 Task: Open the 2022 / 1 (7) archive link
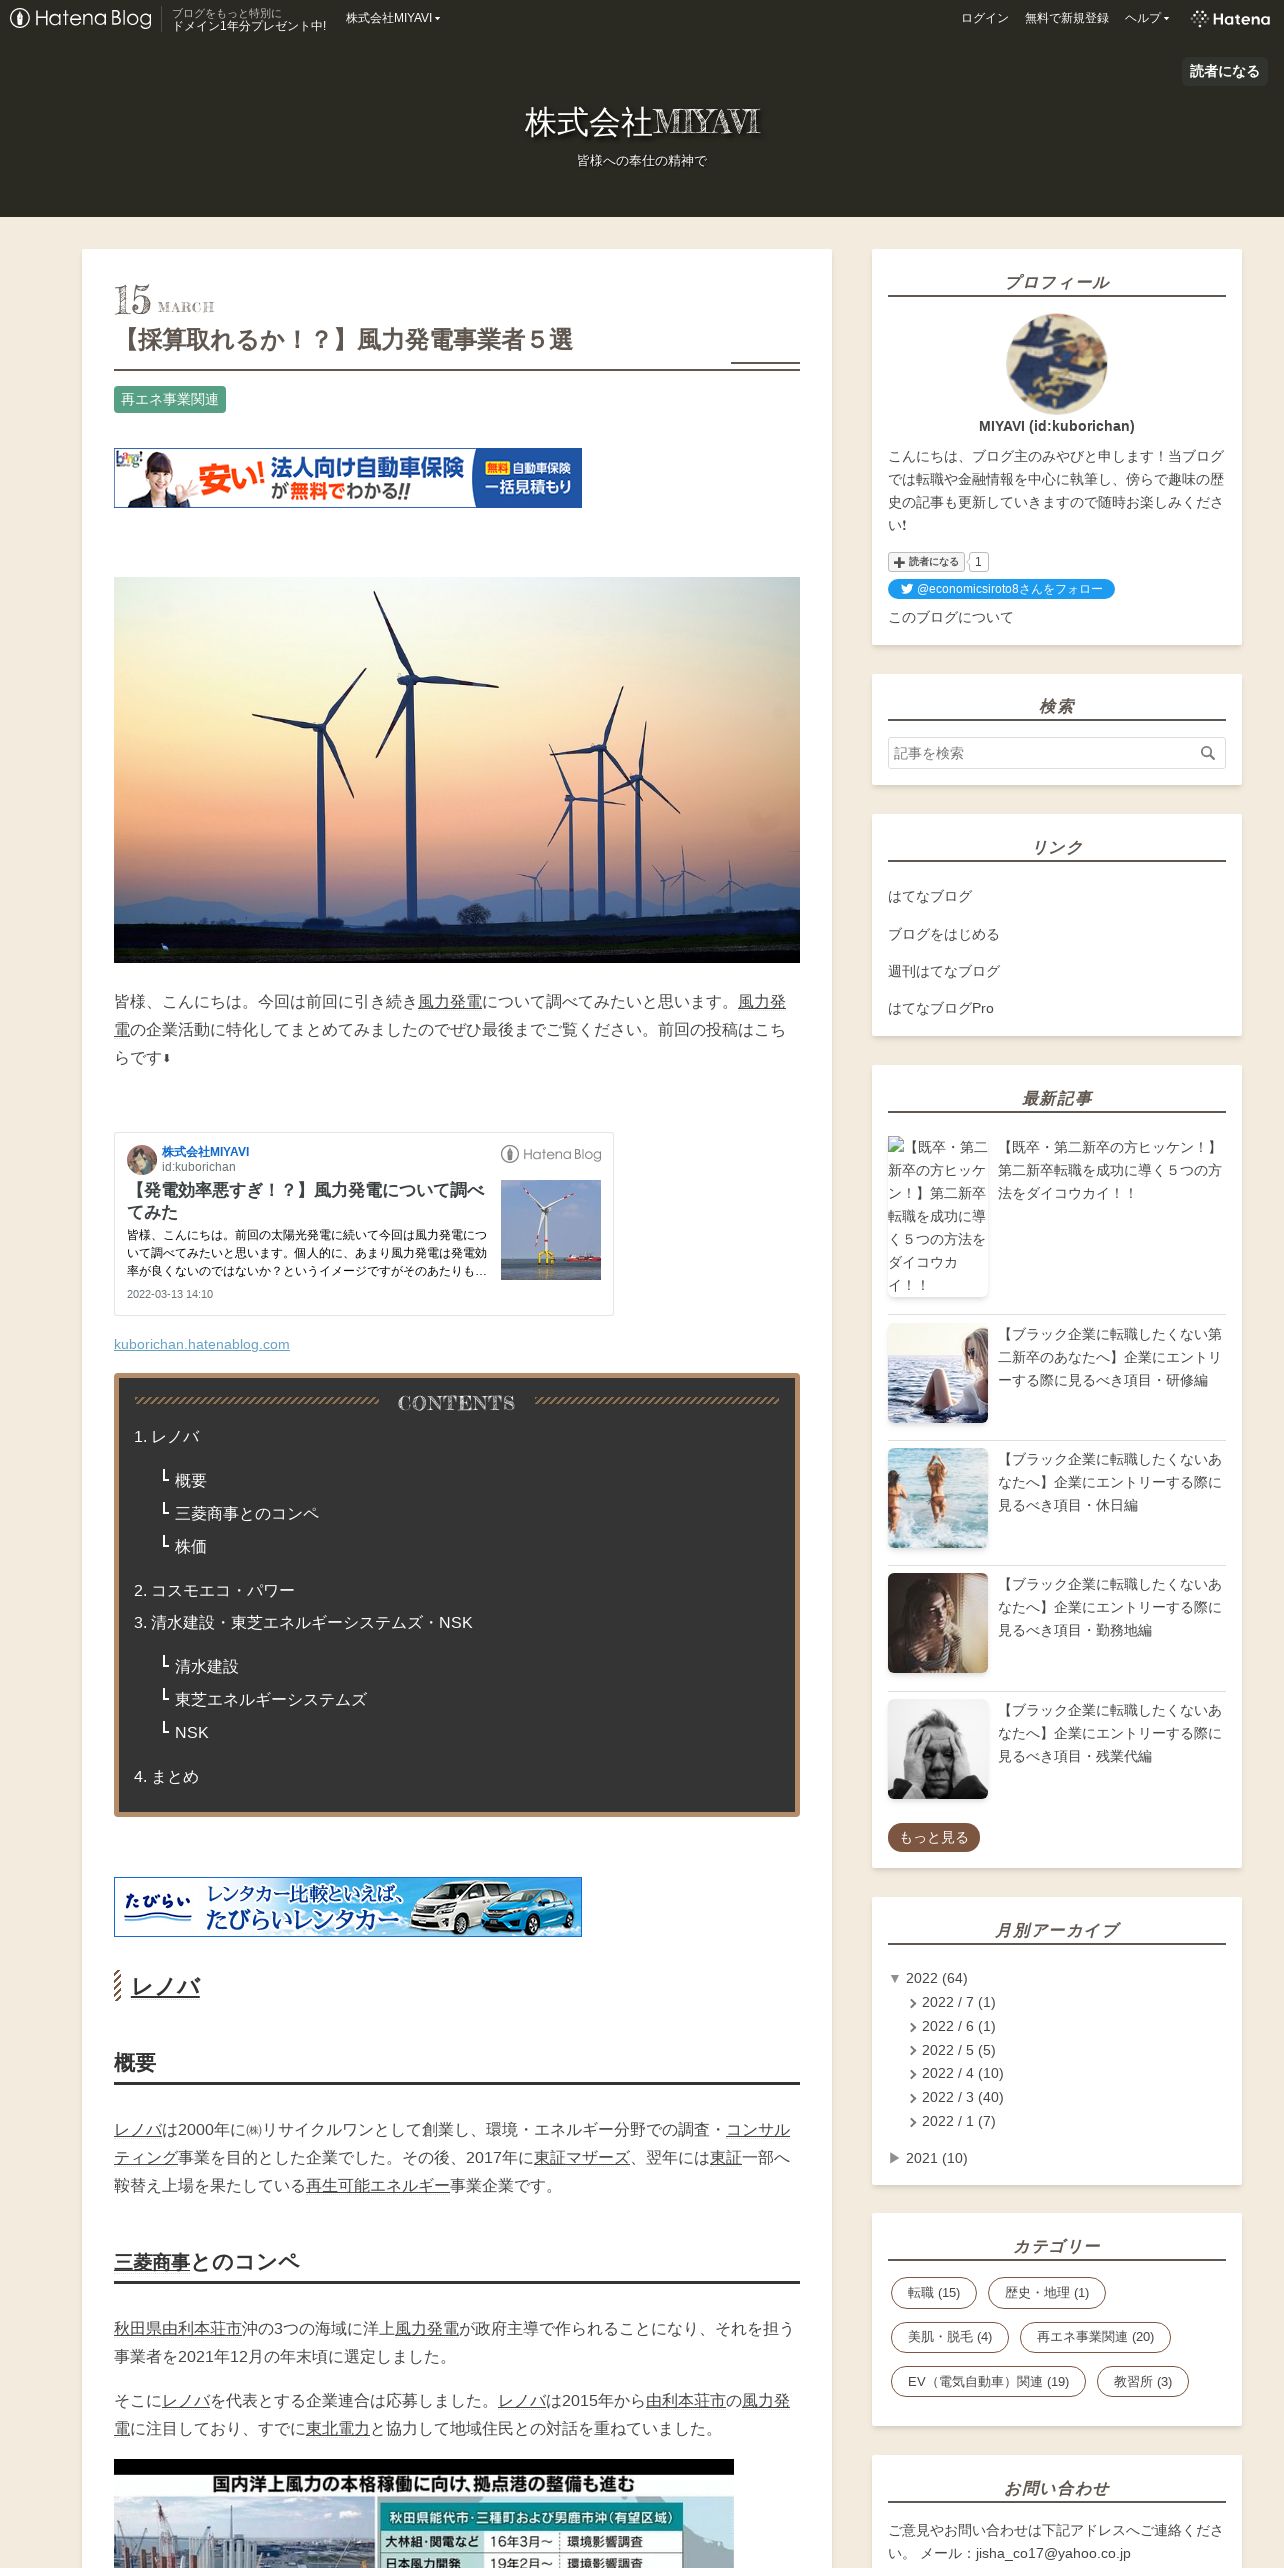pos(958,2121)
